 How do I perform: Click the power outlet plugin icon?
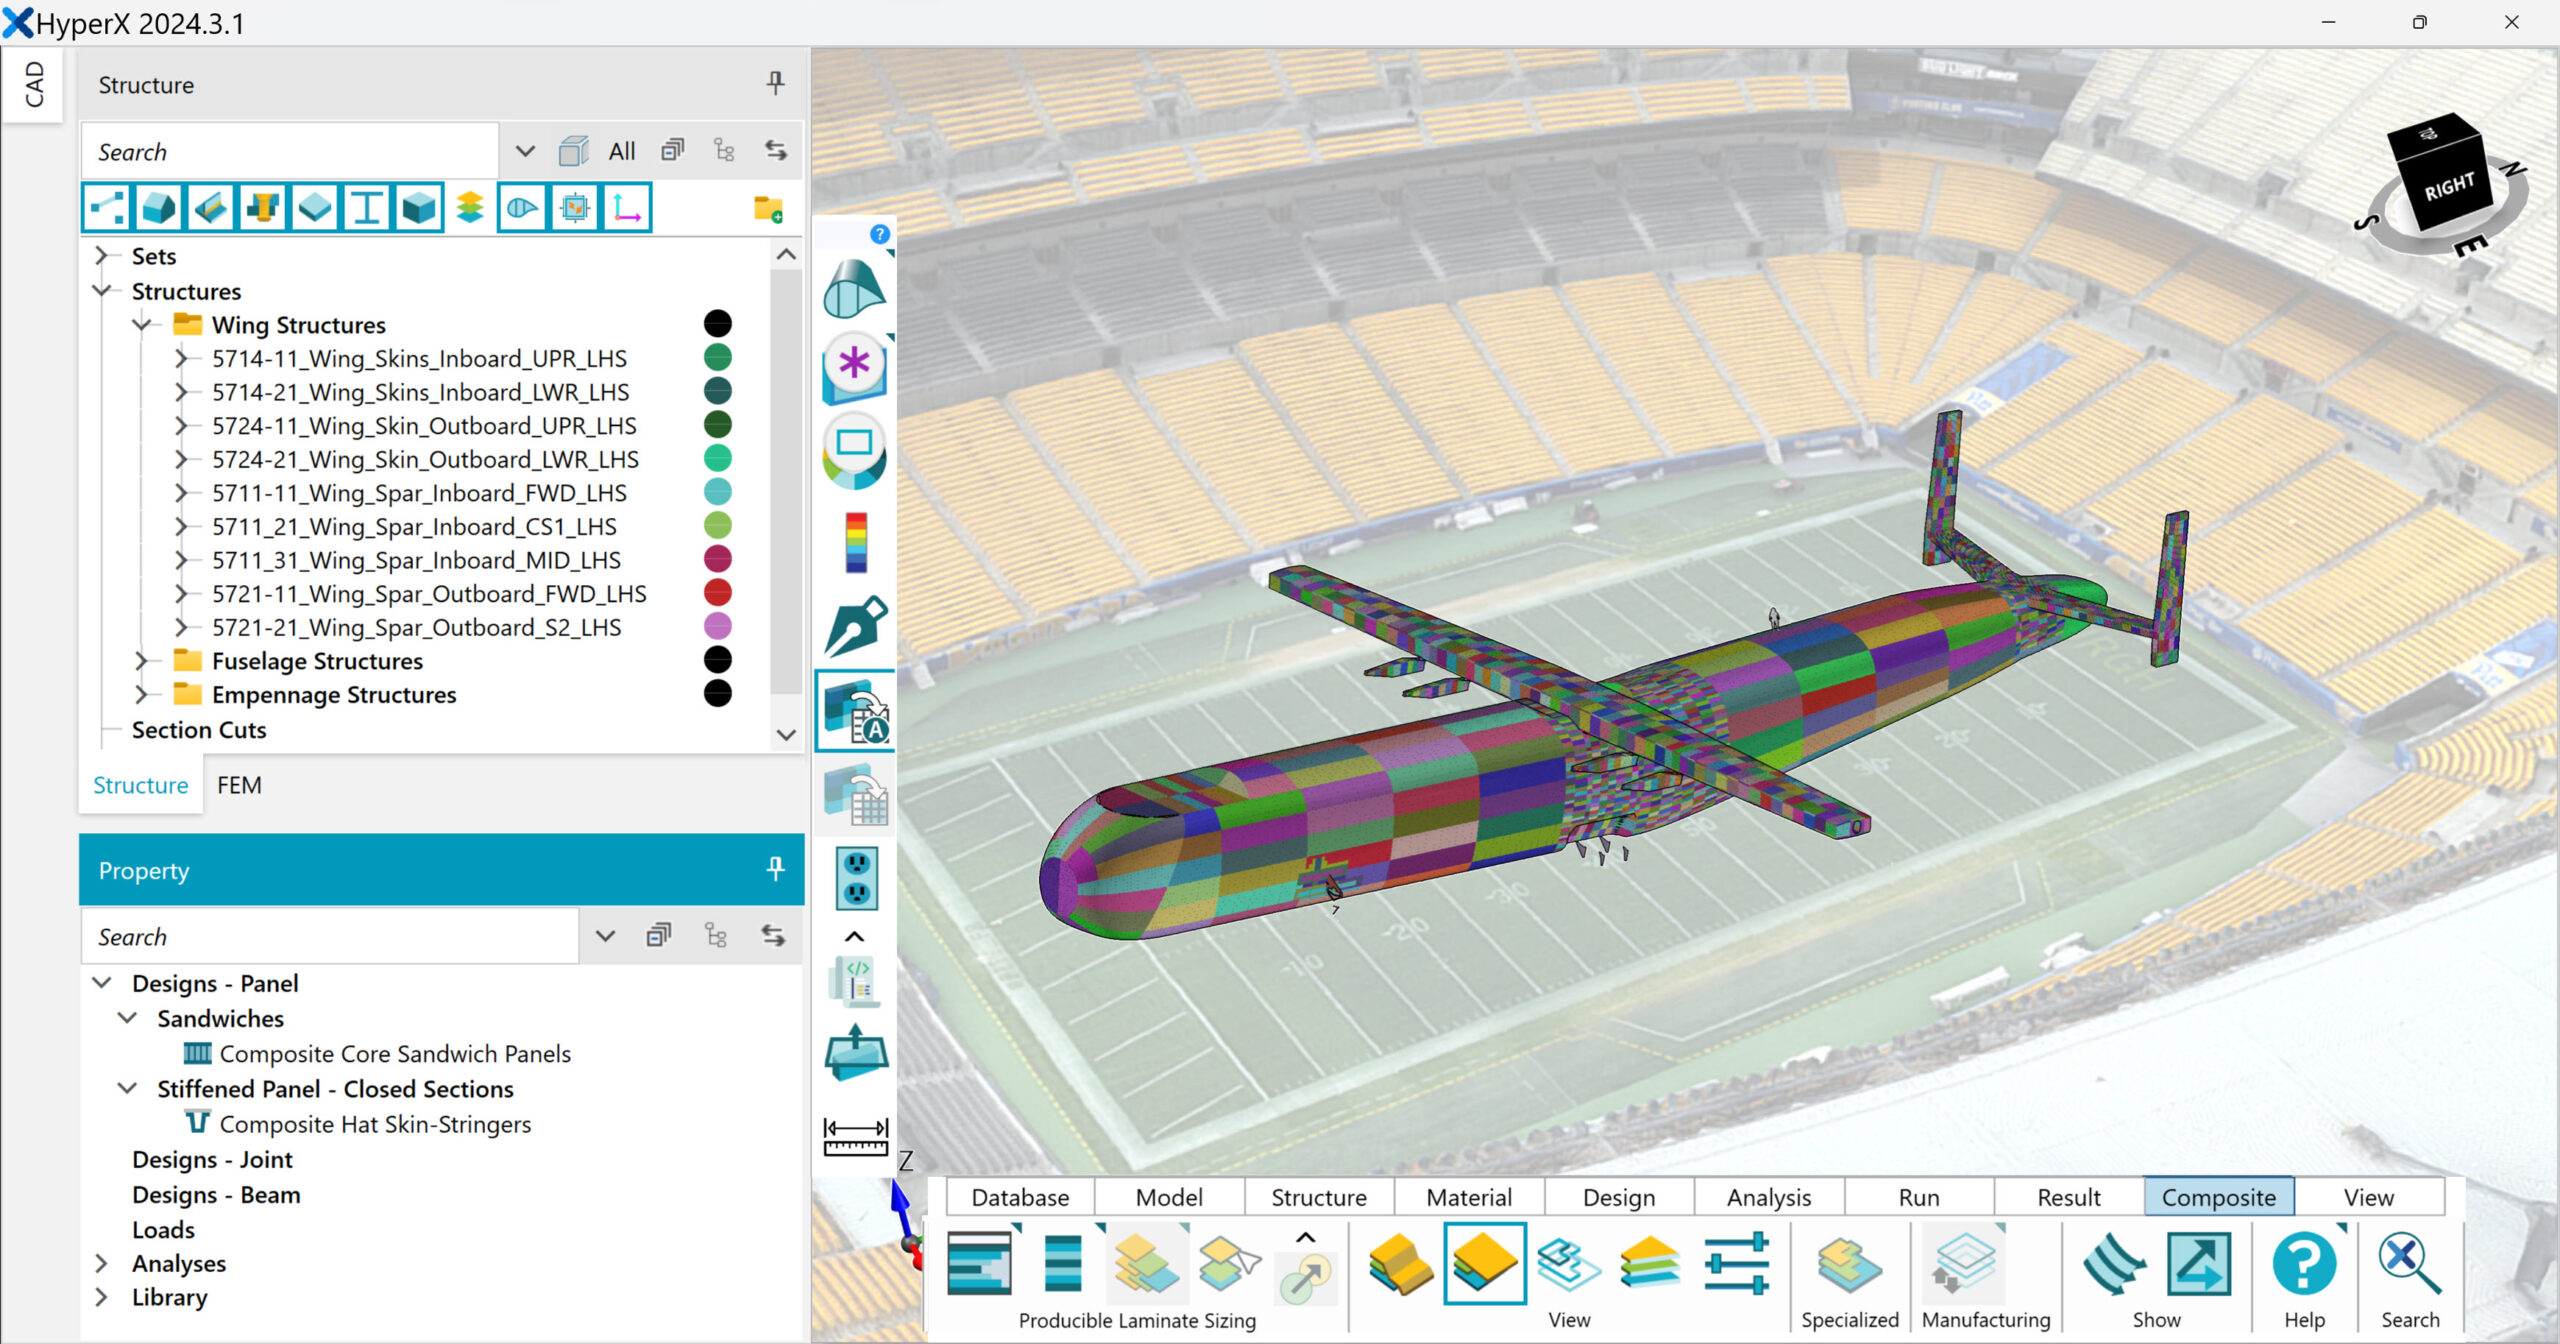tap(856, 877)
